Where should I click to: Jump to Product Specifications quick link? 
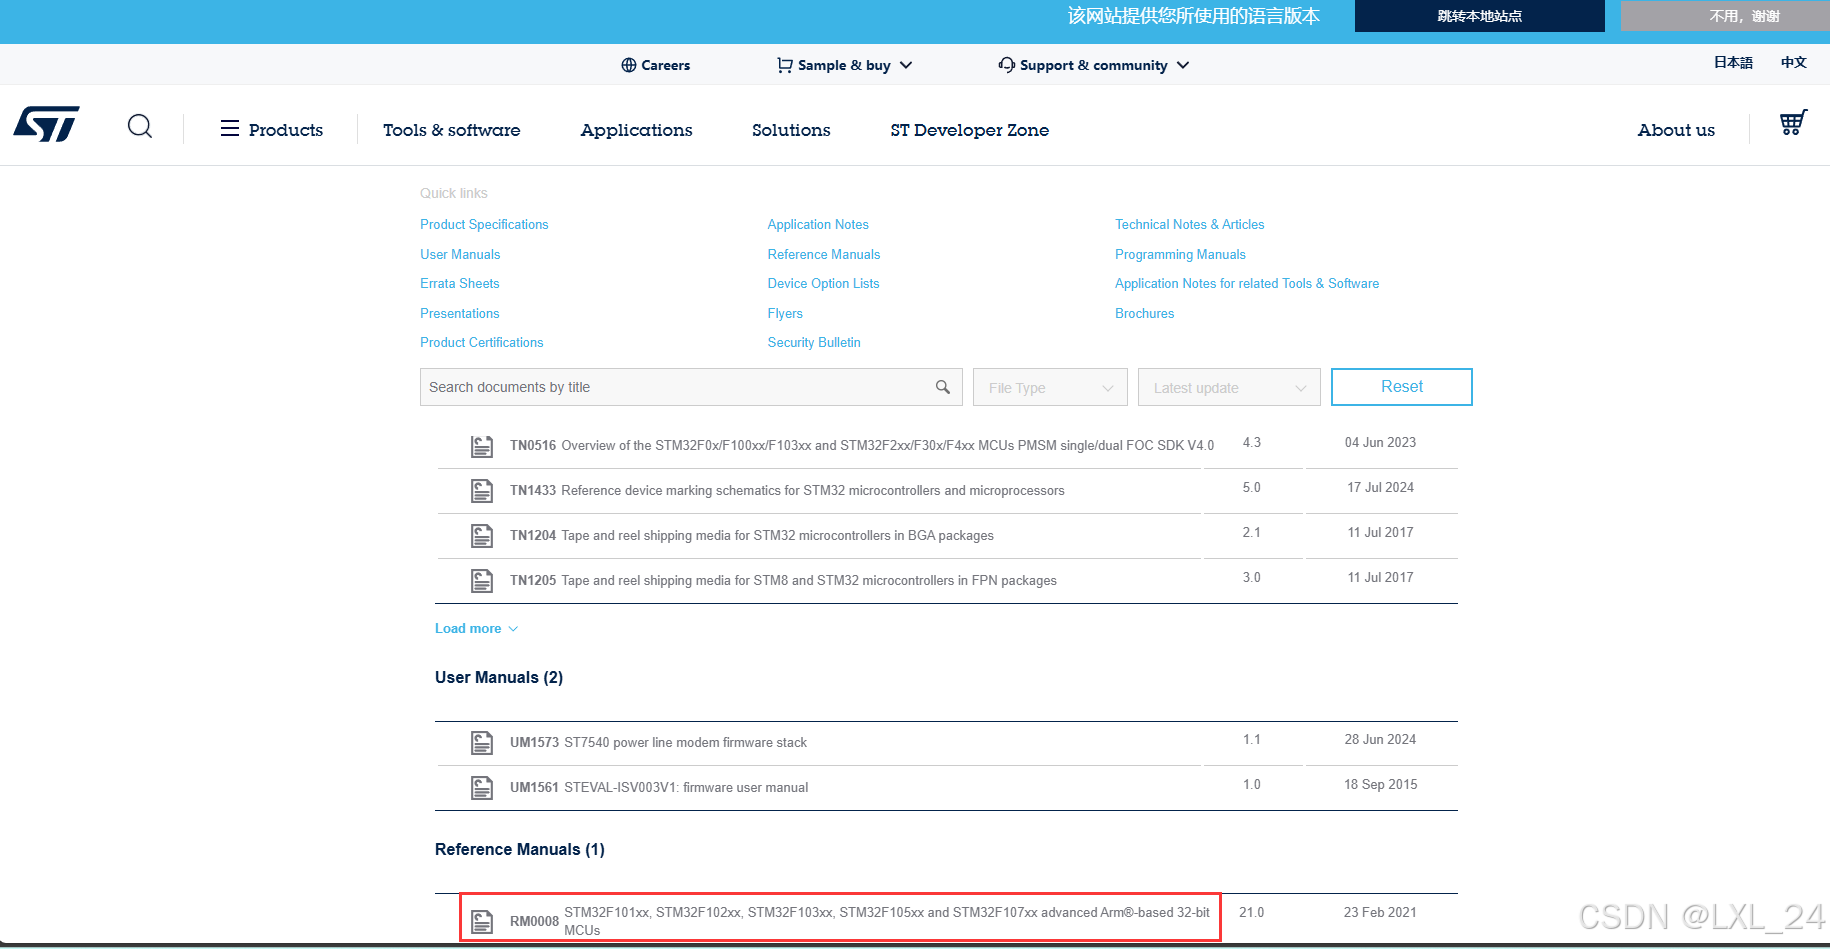point(484,225)
